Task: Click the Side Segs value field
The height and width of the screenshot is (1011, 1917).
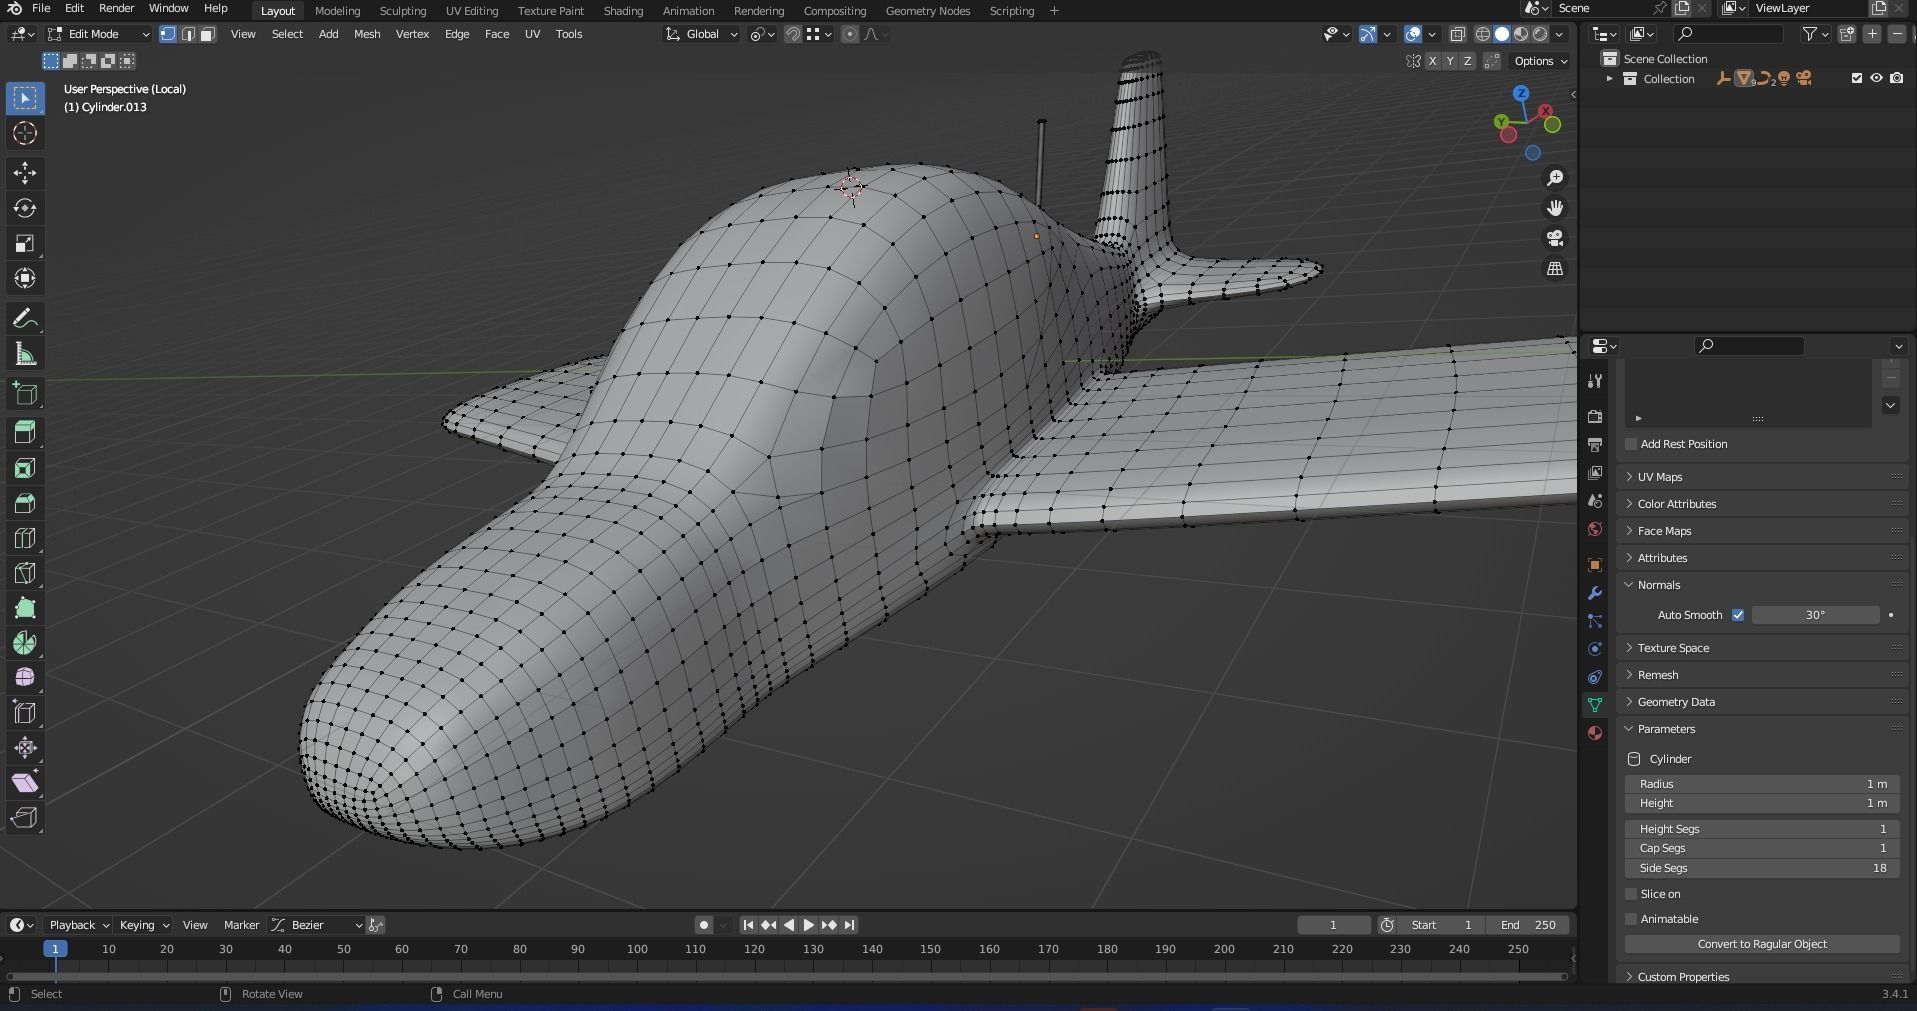Action: coord(1762,868)
